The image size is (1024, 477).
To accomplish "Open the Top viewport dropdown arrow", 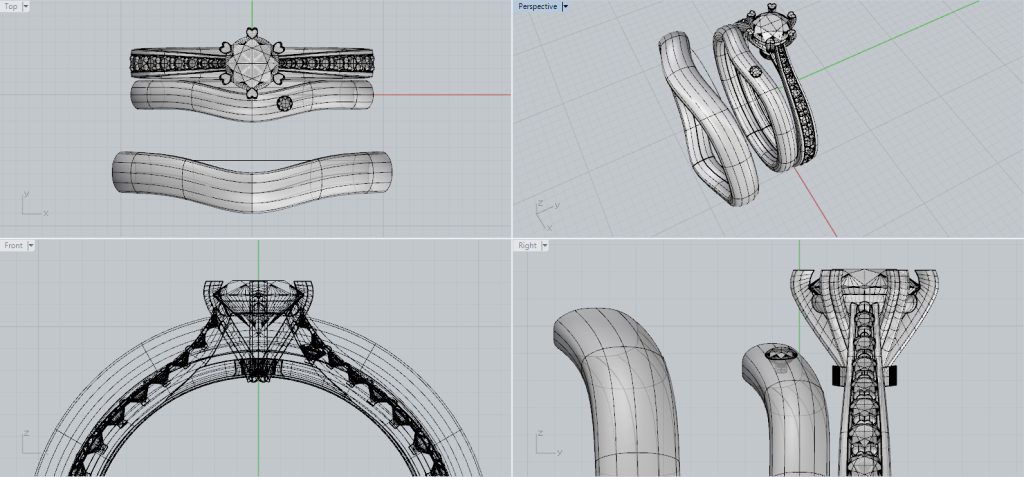I will (26, 7).
